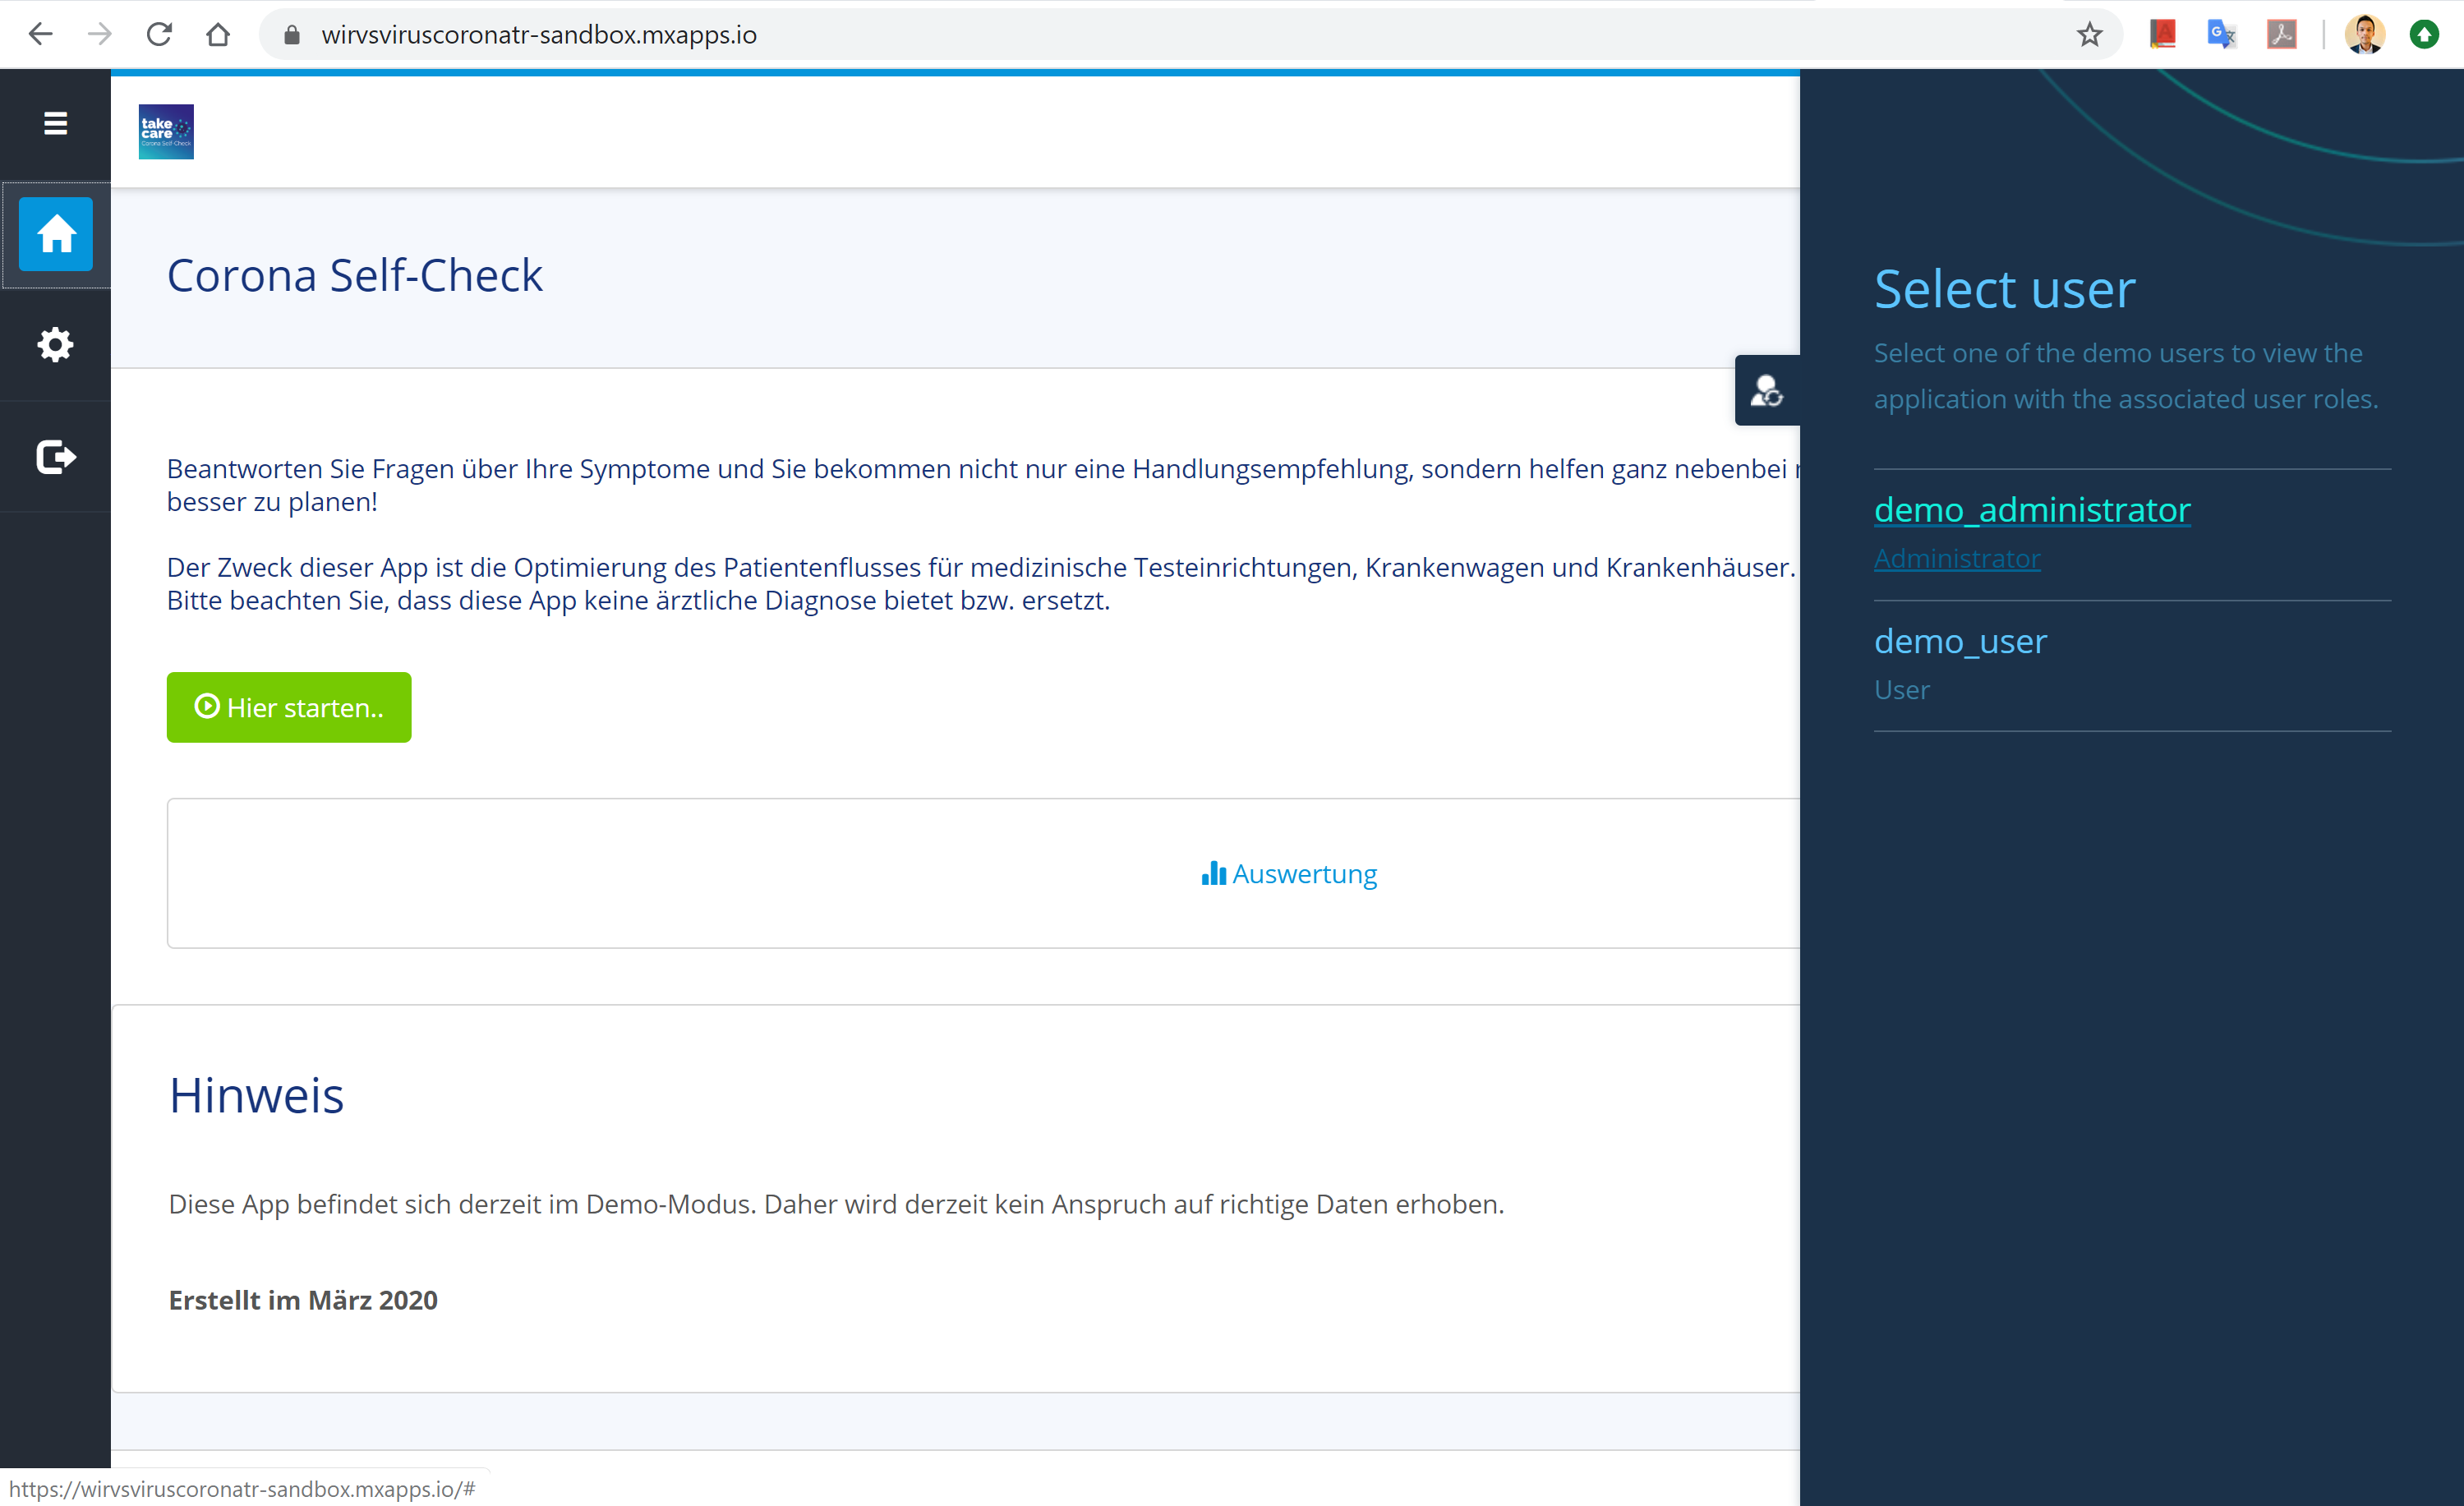The image size is (2464, 1506).
Task: Open the Chrome profile avatar
Action: pos(2364,35)
